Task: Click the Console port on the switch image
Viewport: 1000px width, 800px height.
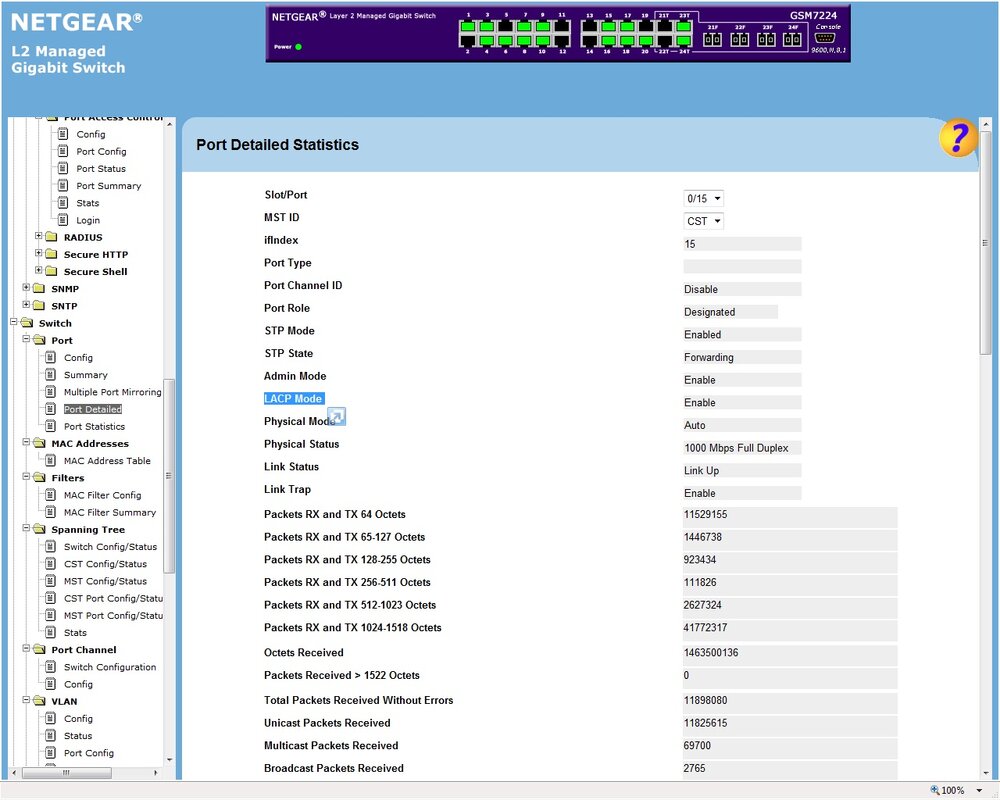Action: coord(825,38)
